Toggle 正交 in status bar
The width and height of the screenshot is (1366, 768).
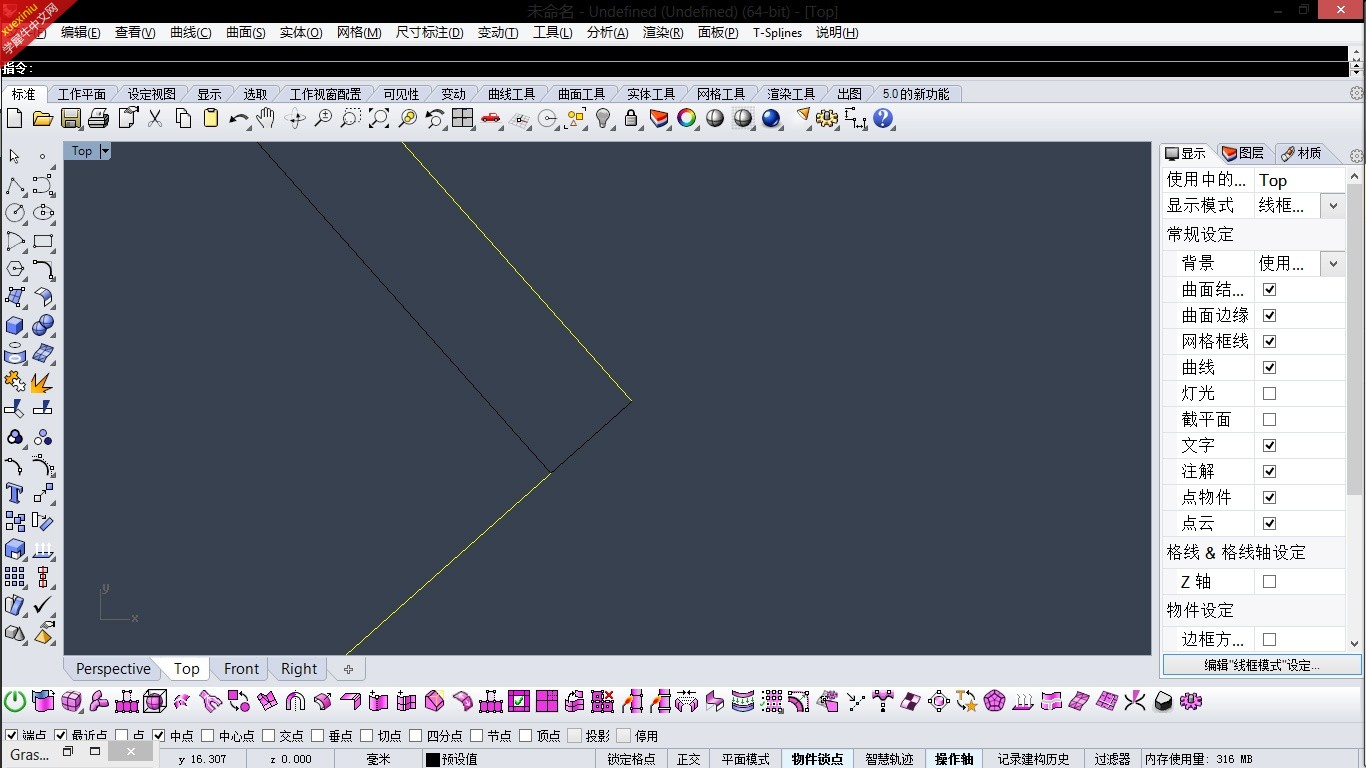pyautogui.click(x=689, y=759)
